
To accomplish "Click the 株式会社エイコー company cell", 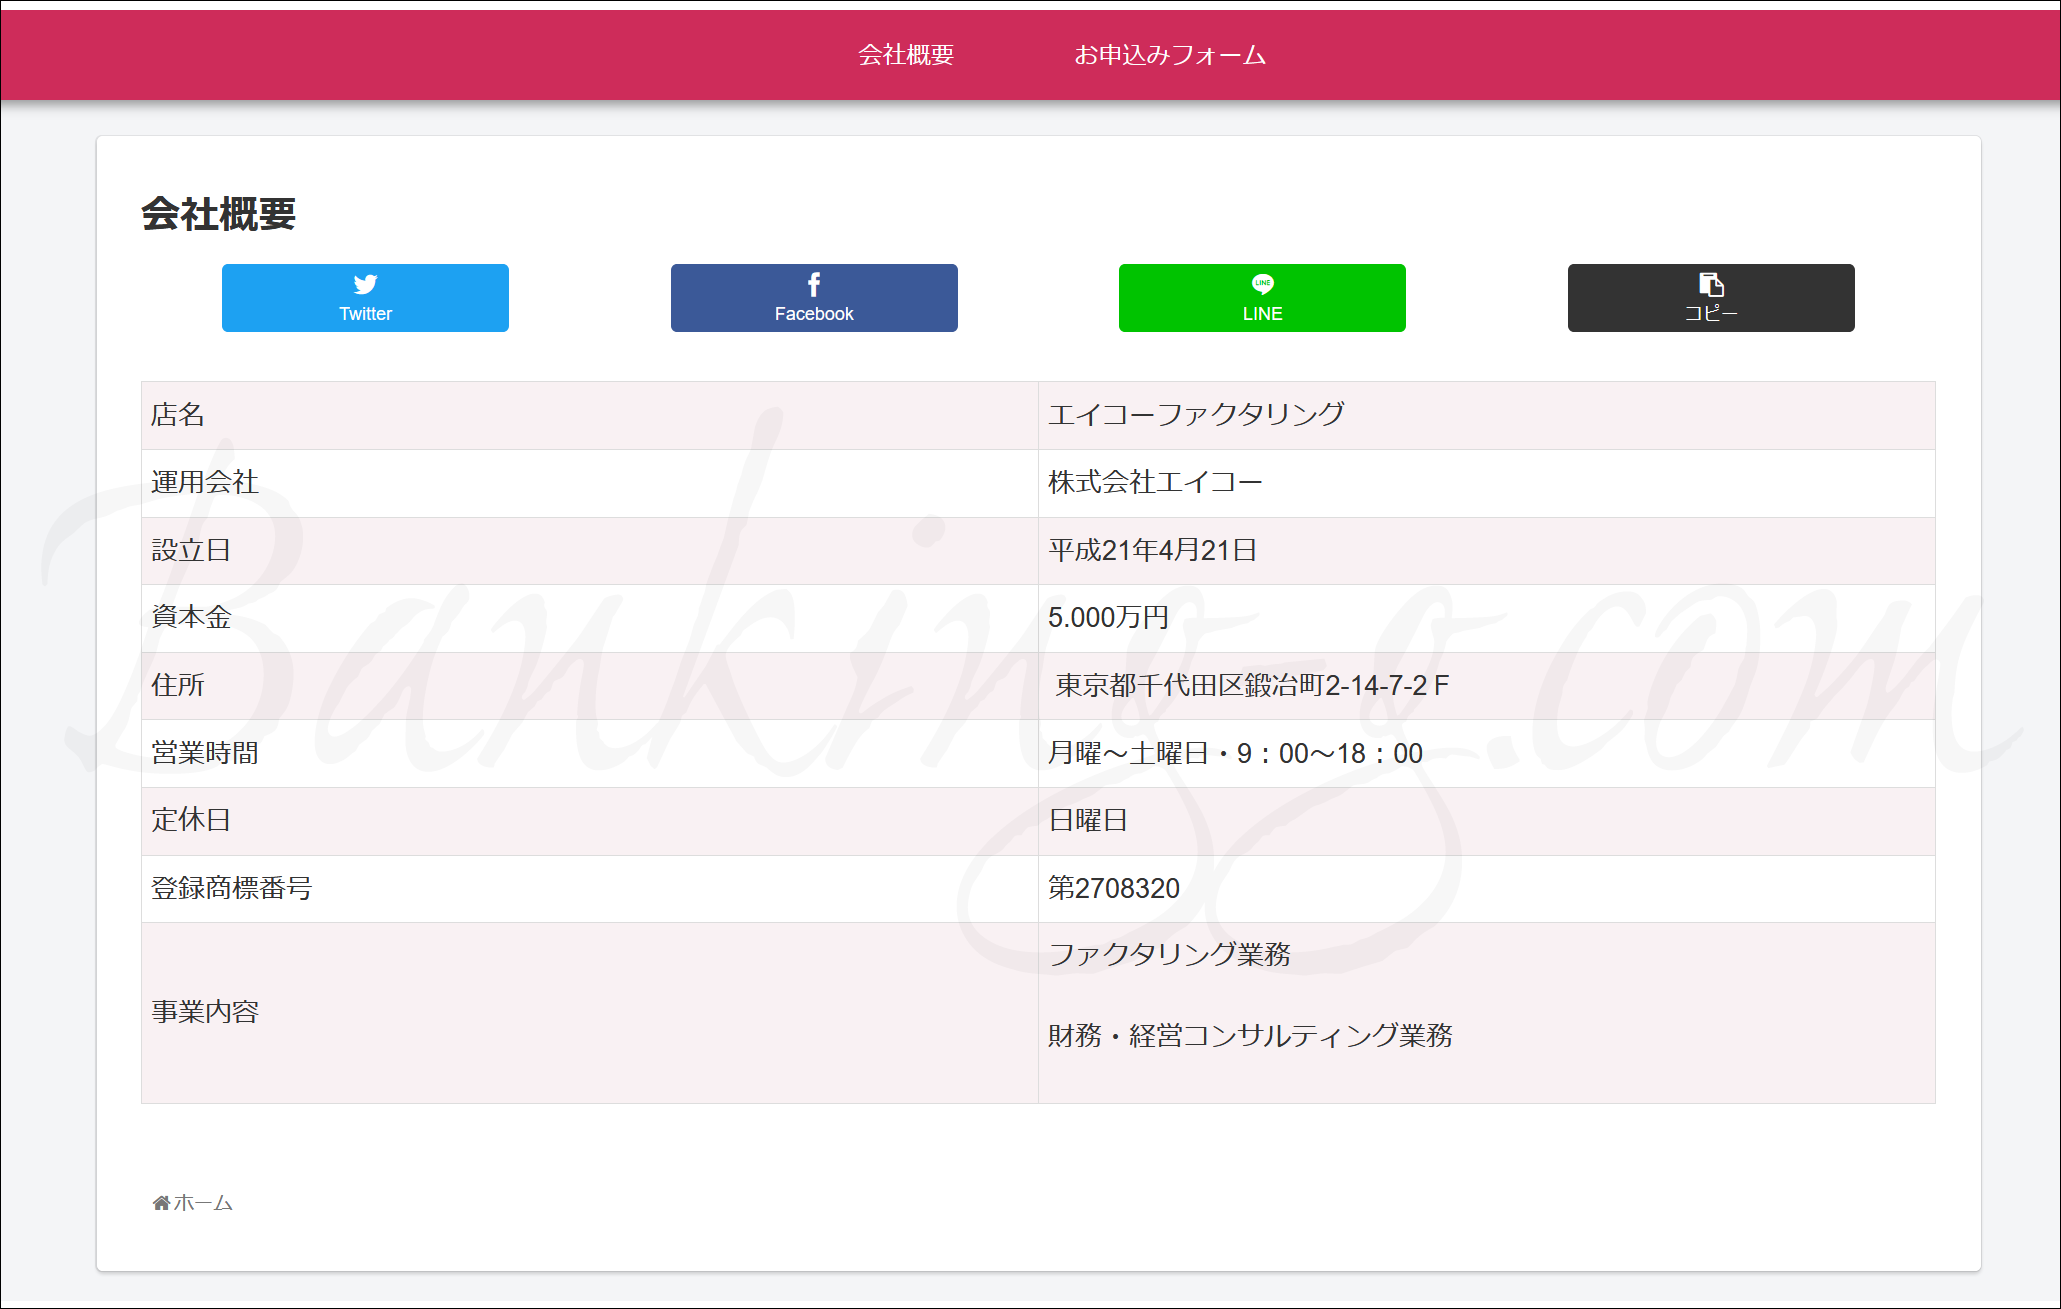I will click(x=1155, y=483).
